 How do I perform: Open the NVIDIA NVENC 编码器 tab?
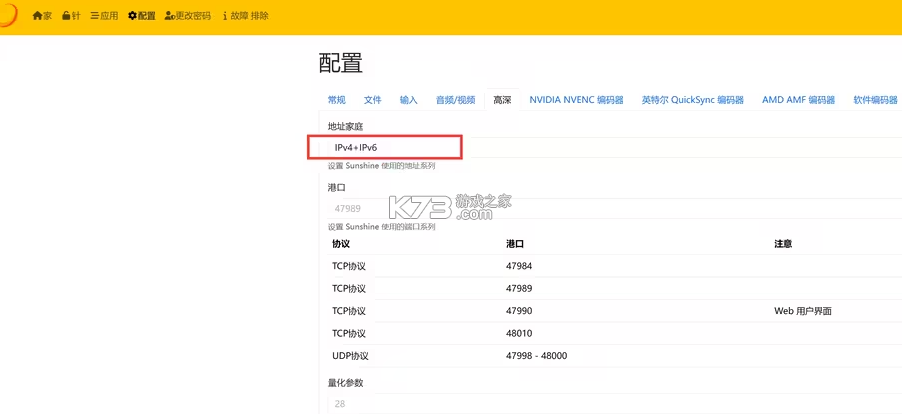point(576,100)
